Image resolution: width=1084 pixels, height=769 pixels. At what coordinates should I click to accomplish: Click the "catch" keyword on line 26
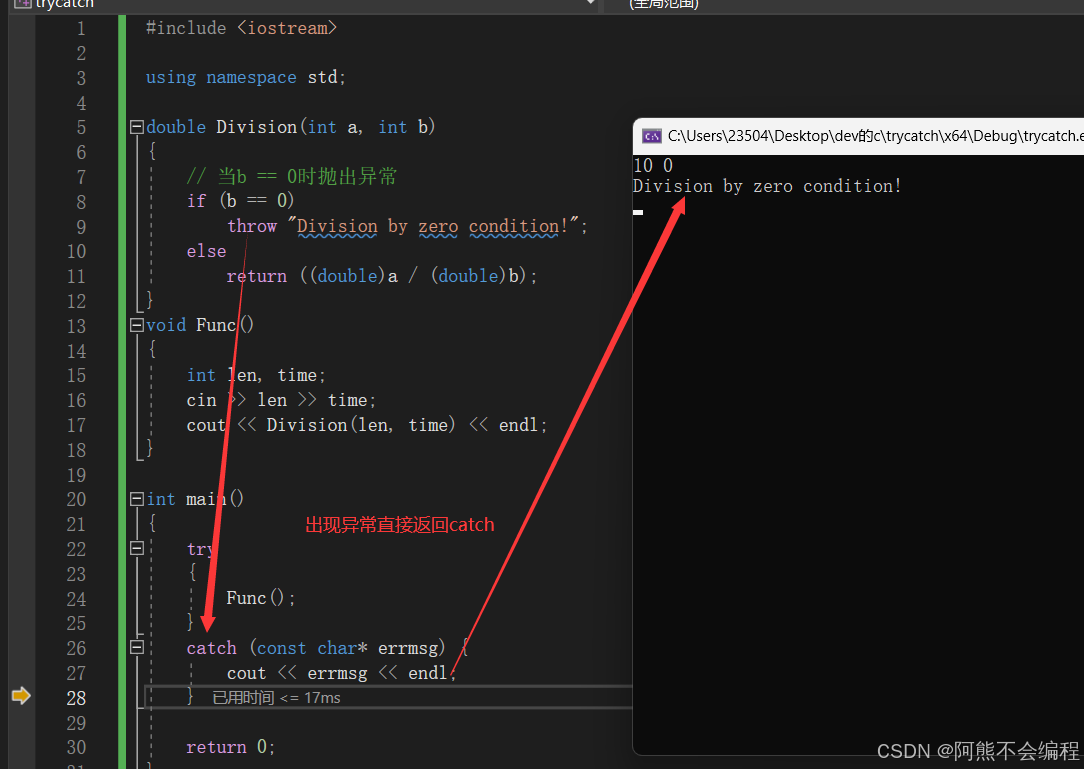[x=212, y=648]
